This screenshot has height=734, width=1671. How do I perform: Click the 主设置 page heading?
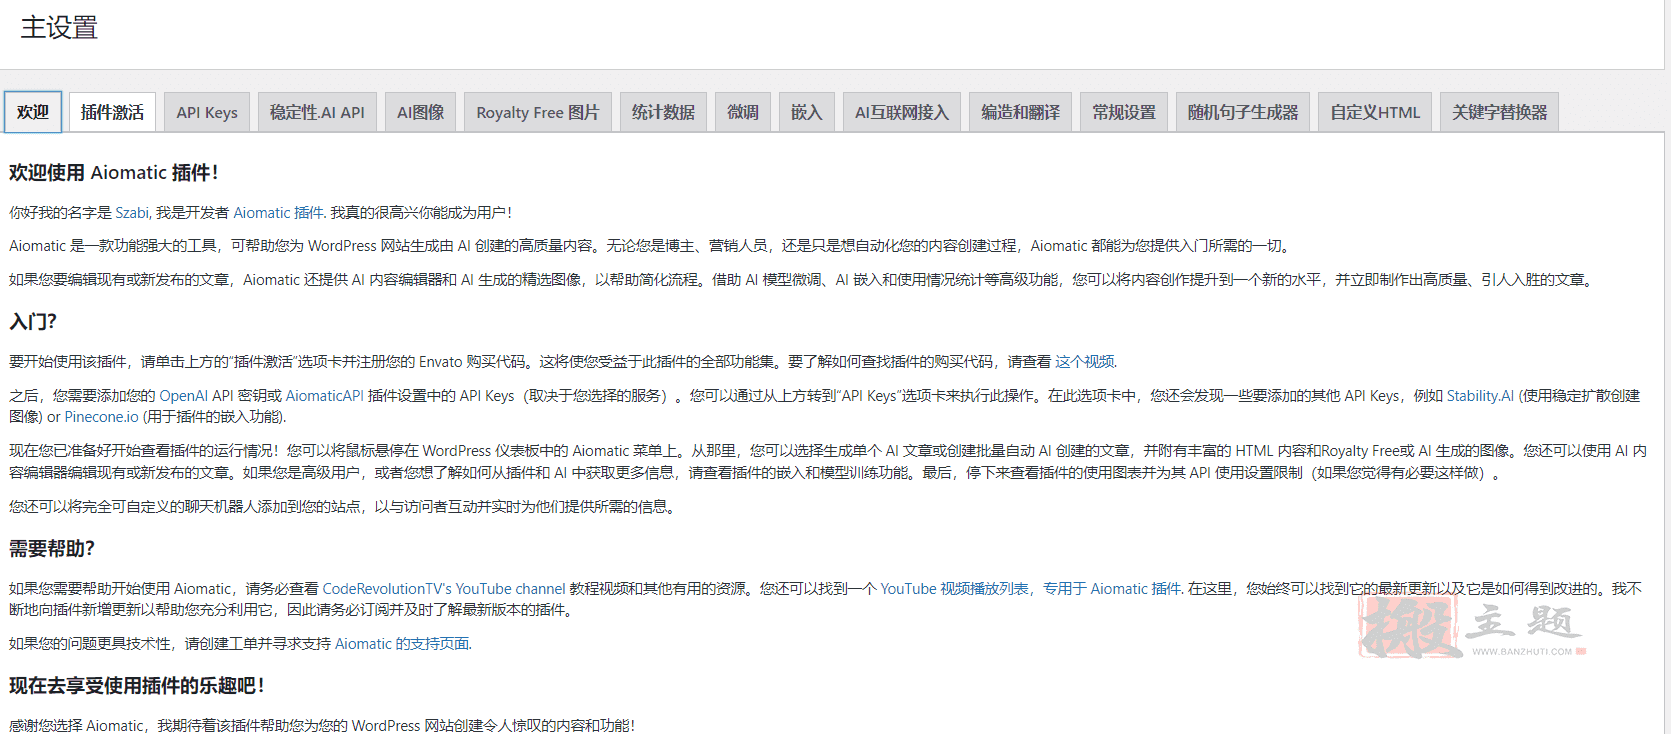(x=59, y=28)
